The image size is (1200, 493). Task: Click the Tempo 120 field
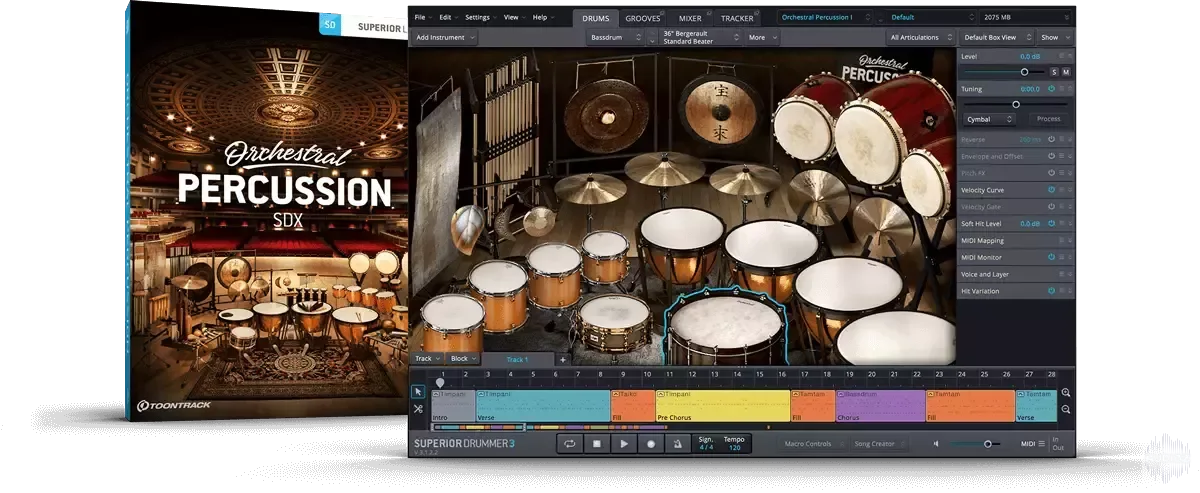734,443
